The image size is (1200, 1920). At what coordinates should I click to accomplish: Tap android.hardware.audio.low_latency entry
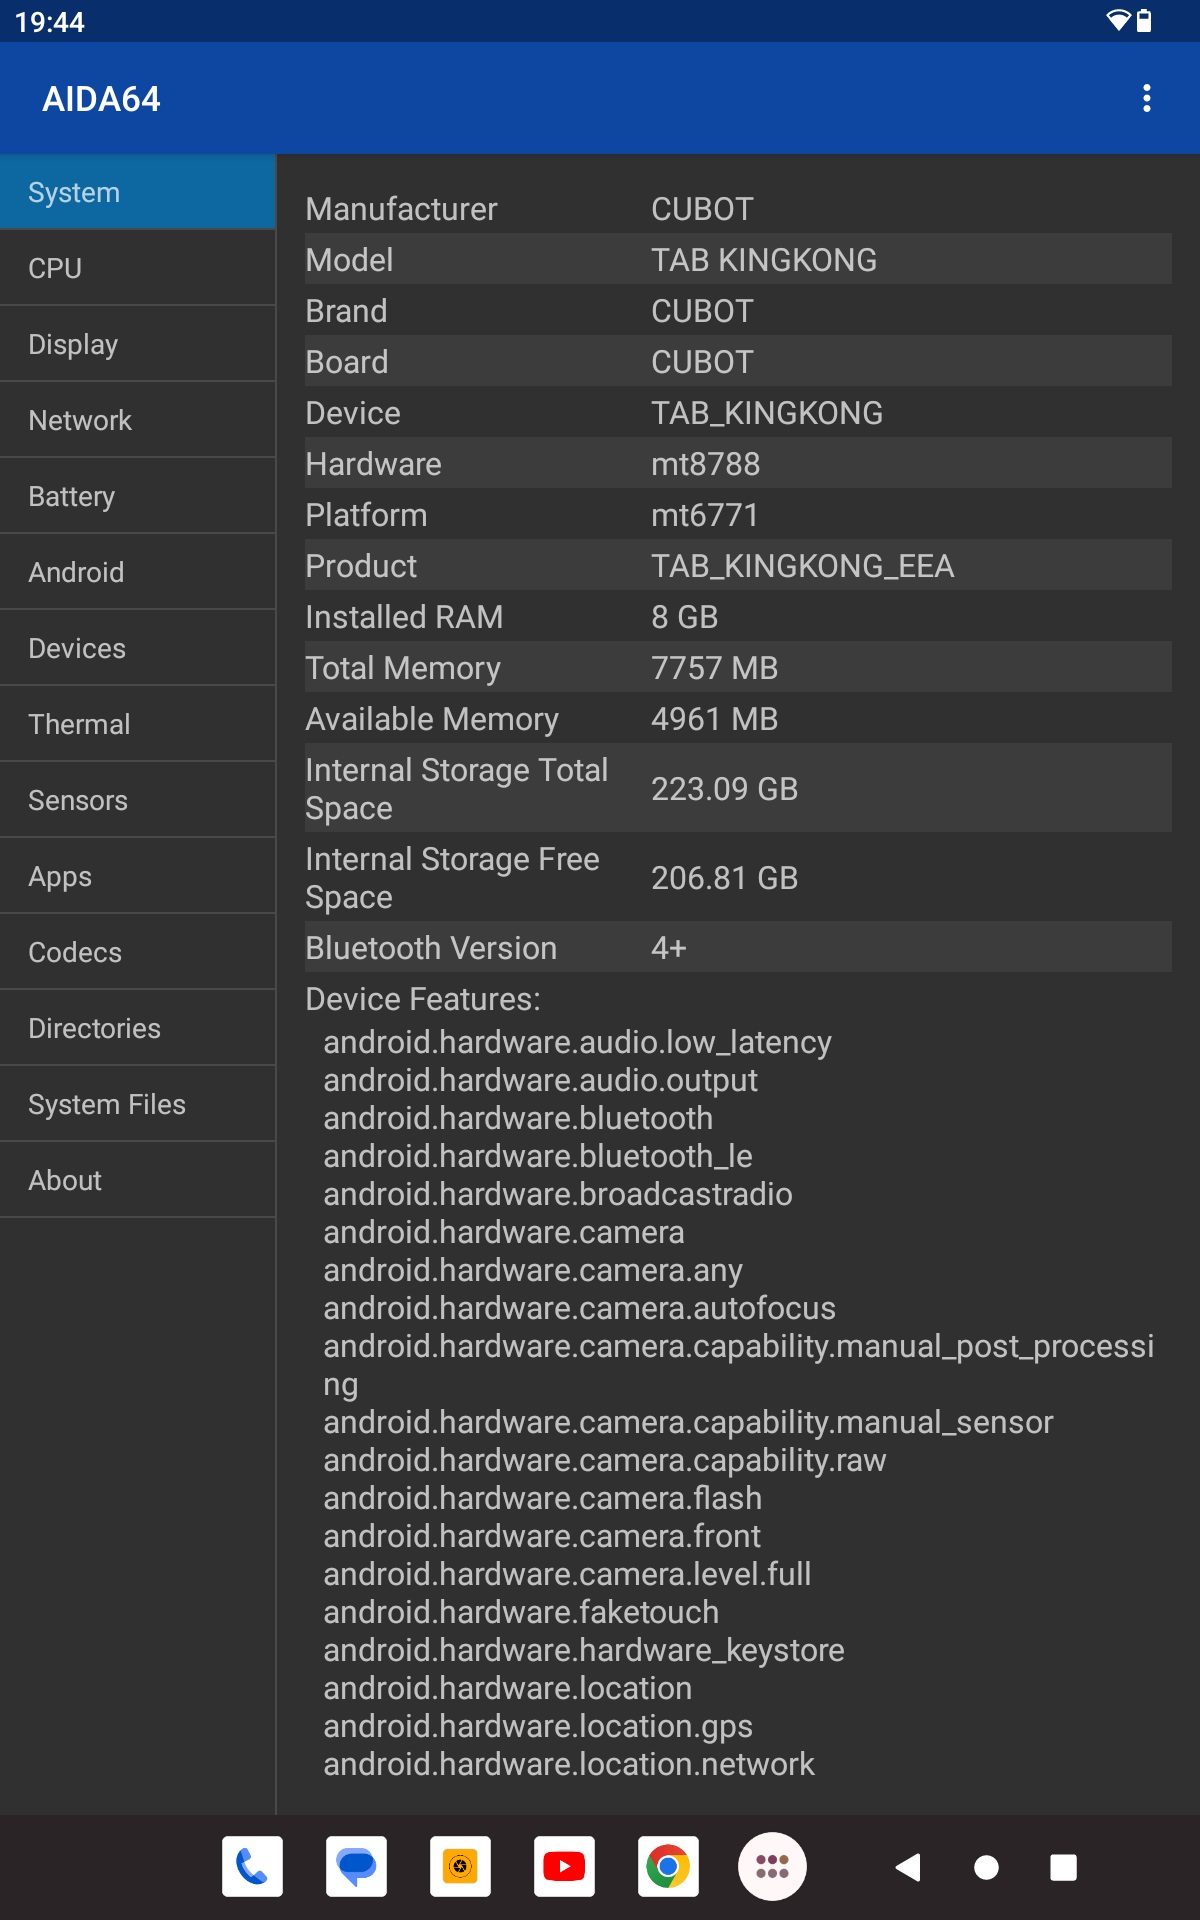(x=577, y=1042)
